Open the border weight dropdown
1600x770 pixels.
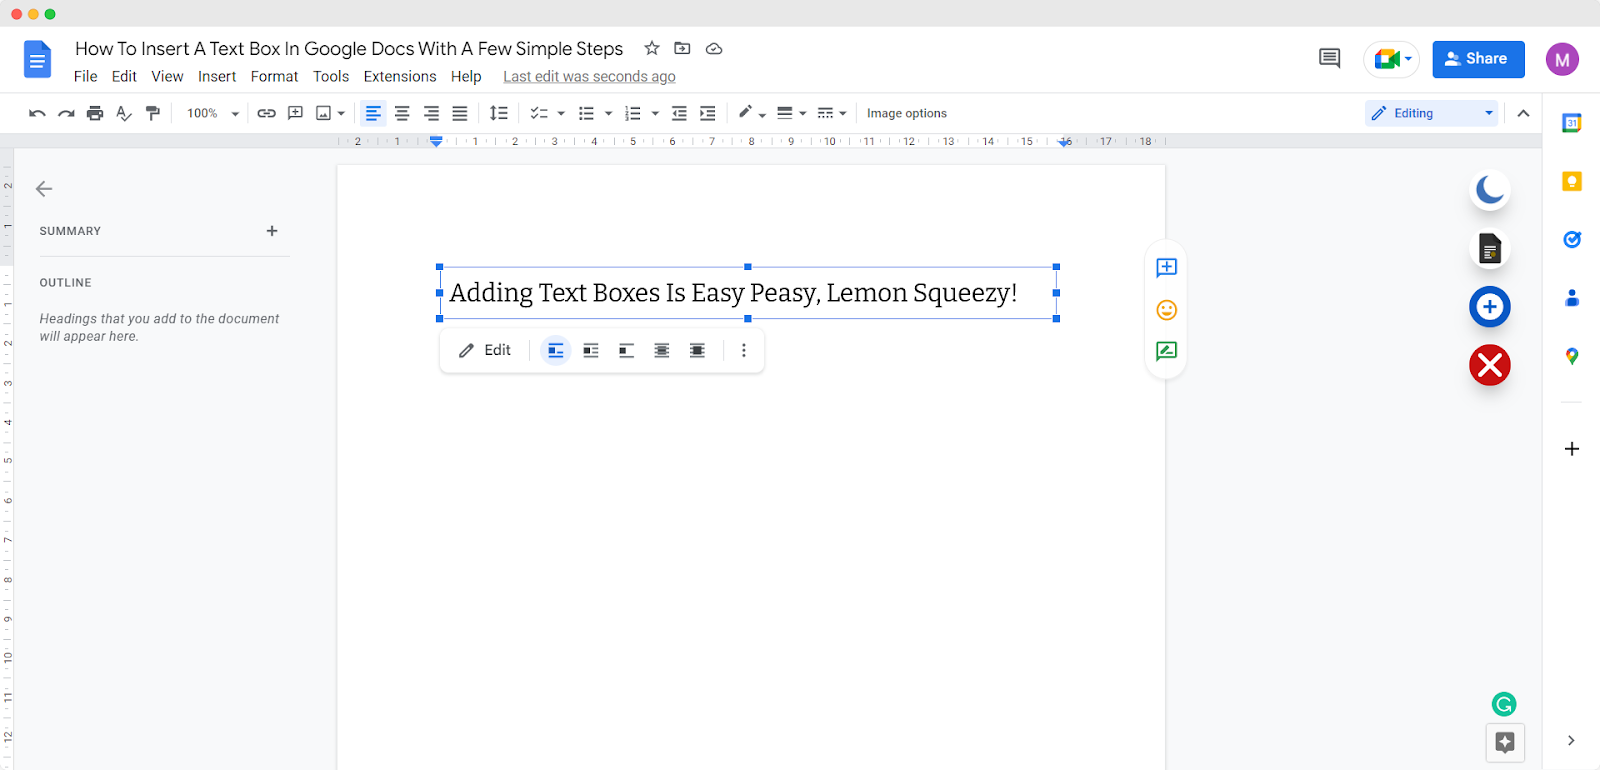tap(791, 113)
